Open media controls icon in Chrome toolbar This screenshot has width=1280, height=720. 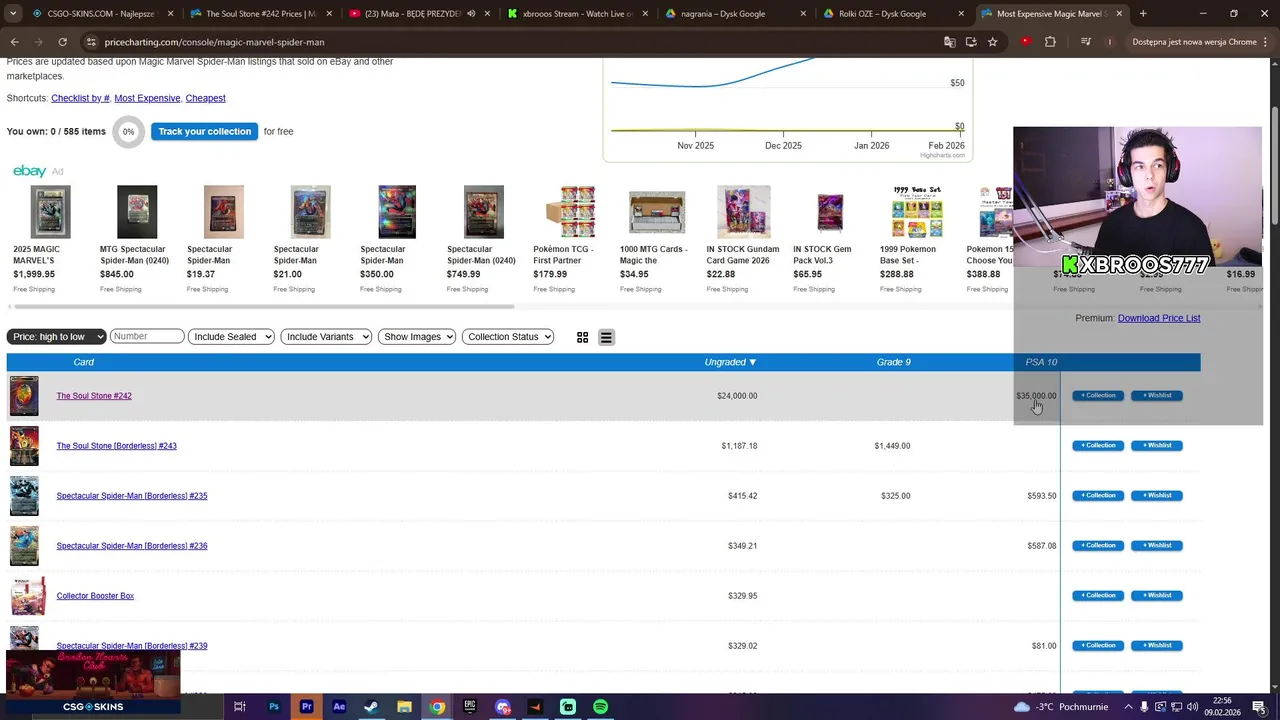click(x=1086, y=42)
